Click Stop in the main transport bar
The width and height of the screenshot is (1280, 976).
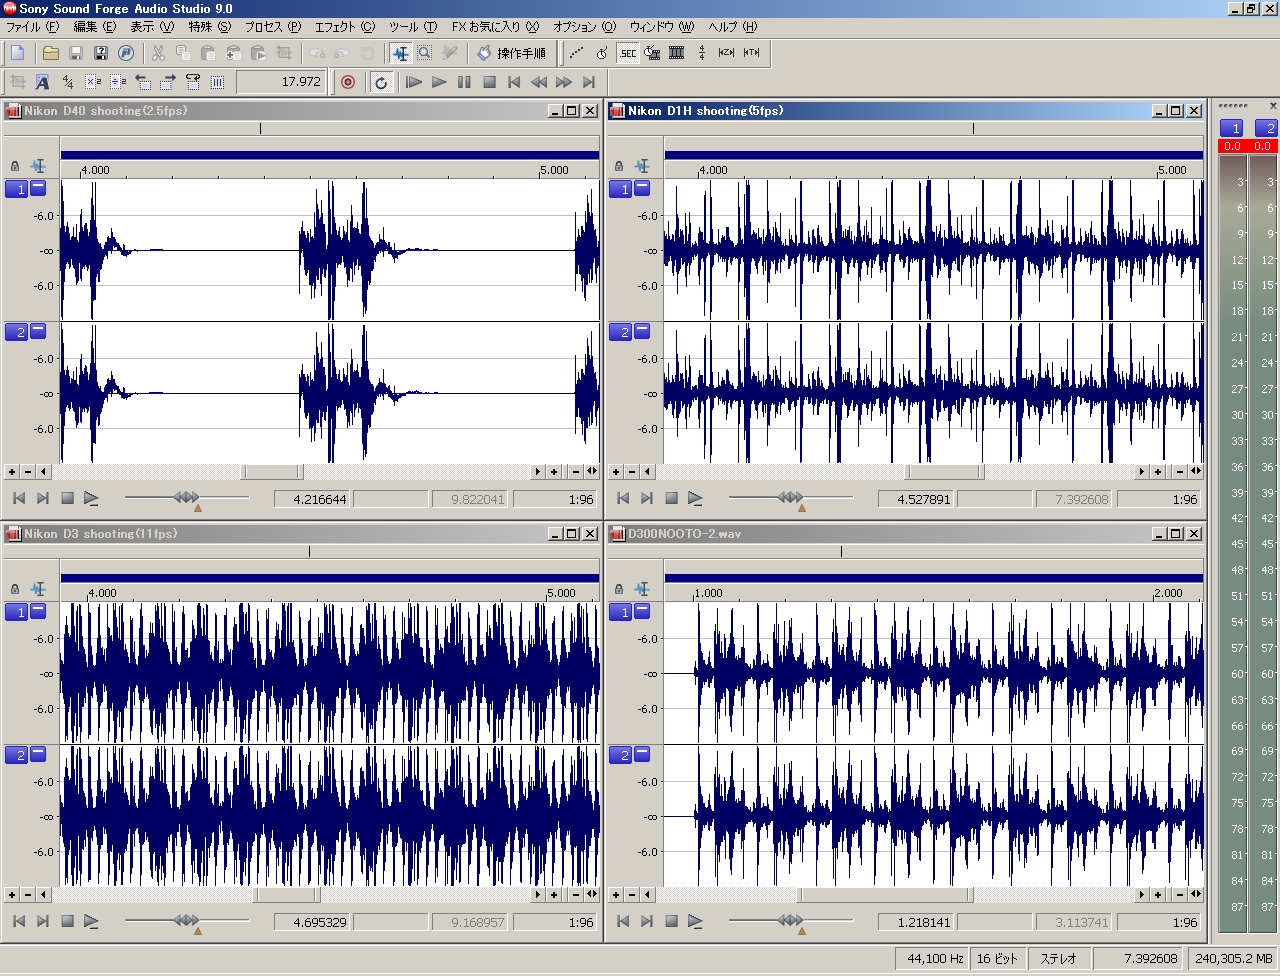tap(489, 82)
